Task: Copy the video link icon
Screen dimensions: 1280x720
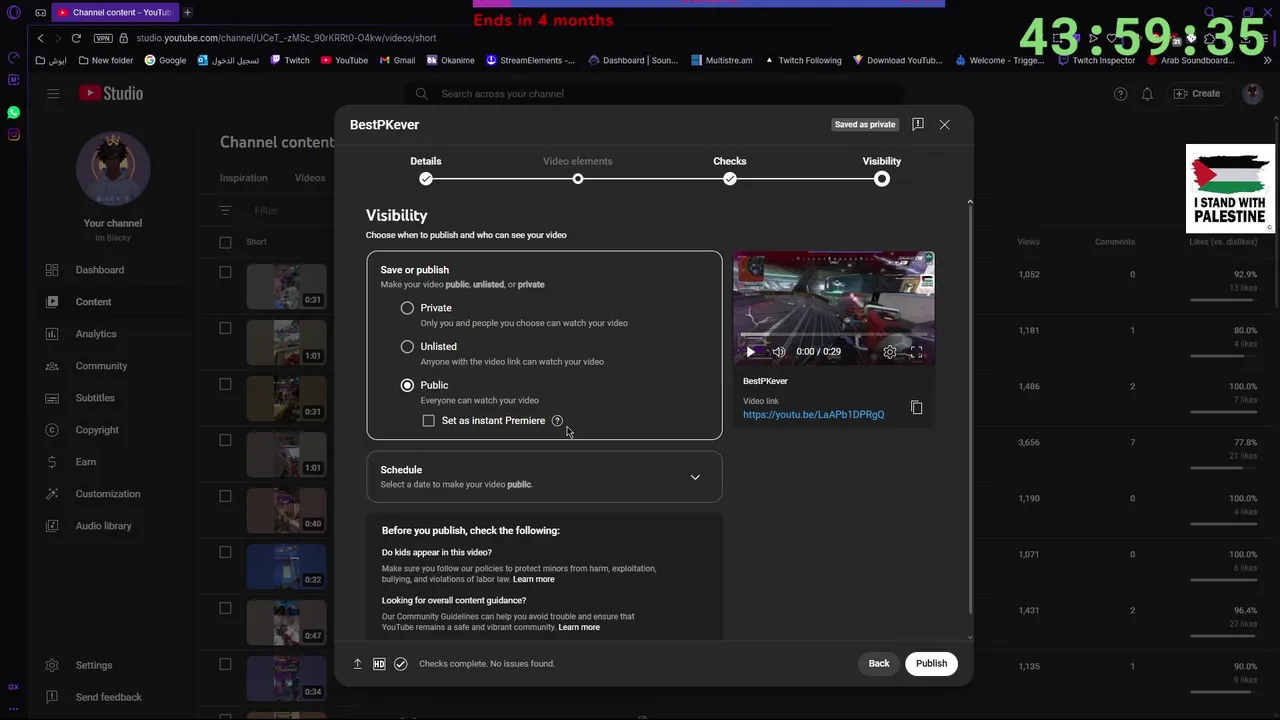Action: tap(916, 407)
